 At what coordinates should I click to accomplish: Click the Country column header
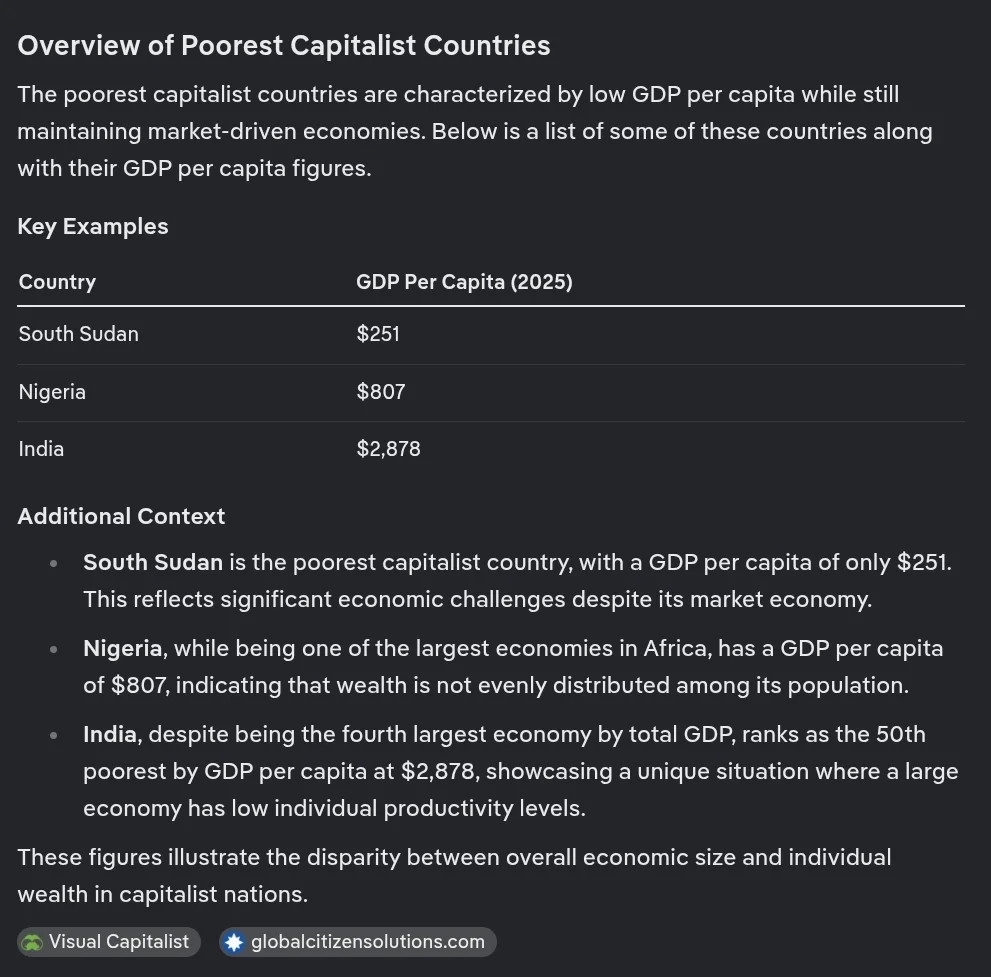coord(57,282)
